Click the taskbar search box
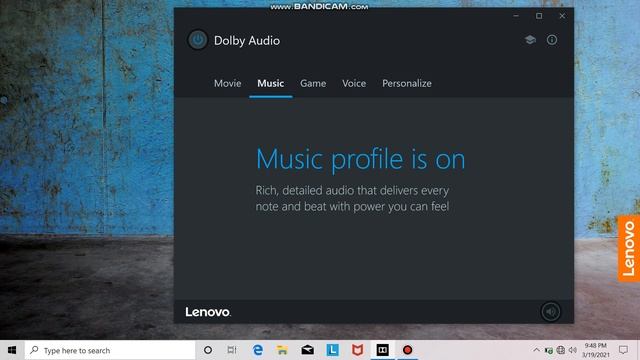Viewport: 640px width, 360px height. coord(110,350)
